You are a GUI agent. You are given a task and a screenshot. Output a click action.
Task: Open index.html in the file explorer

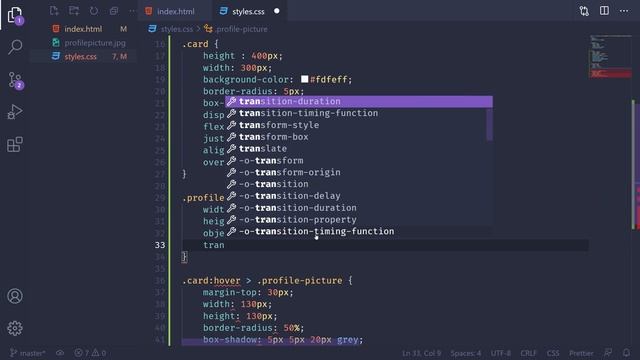[x=83, y=29]
